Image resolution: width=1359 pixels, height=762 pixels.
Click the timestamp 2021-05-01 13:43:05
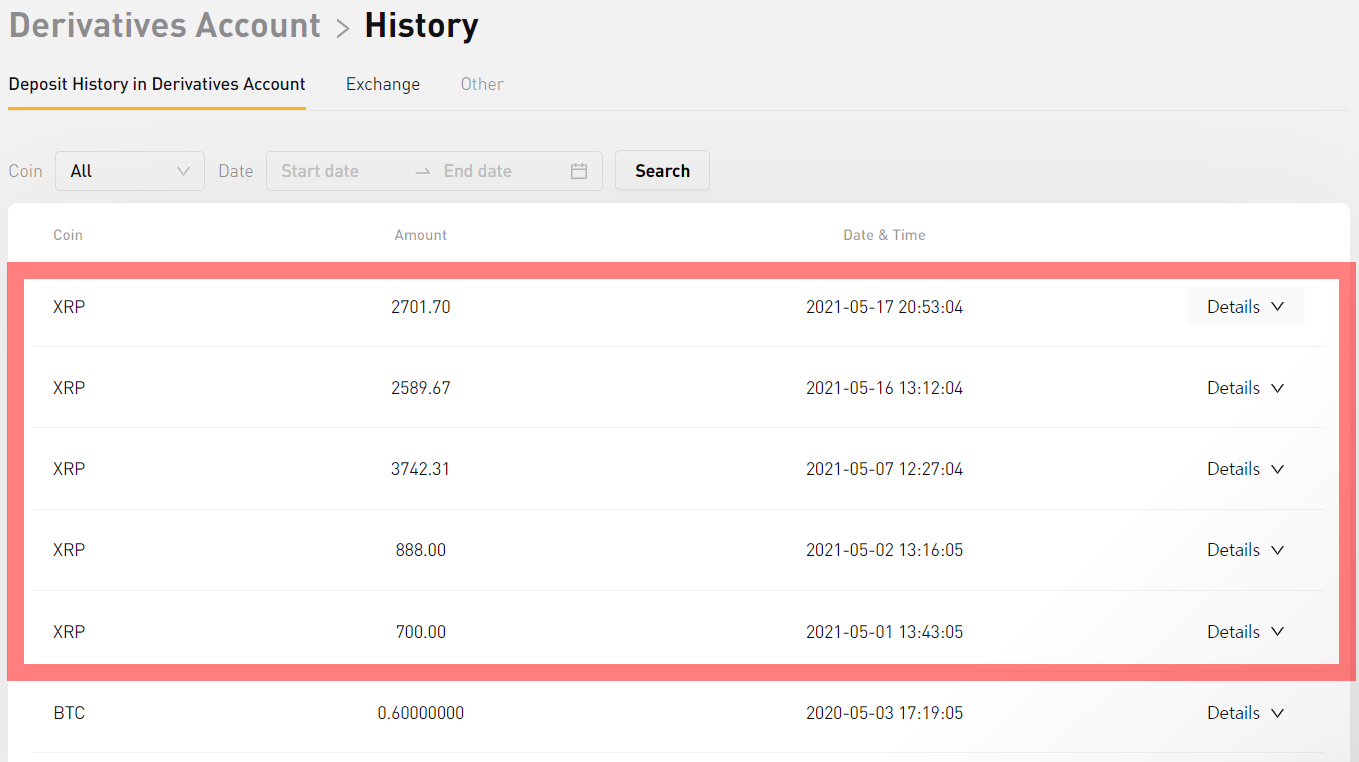point(885,632)
